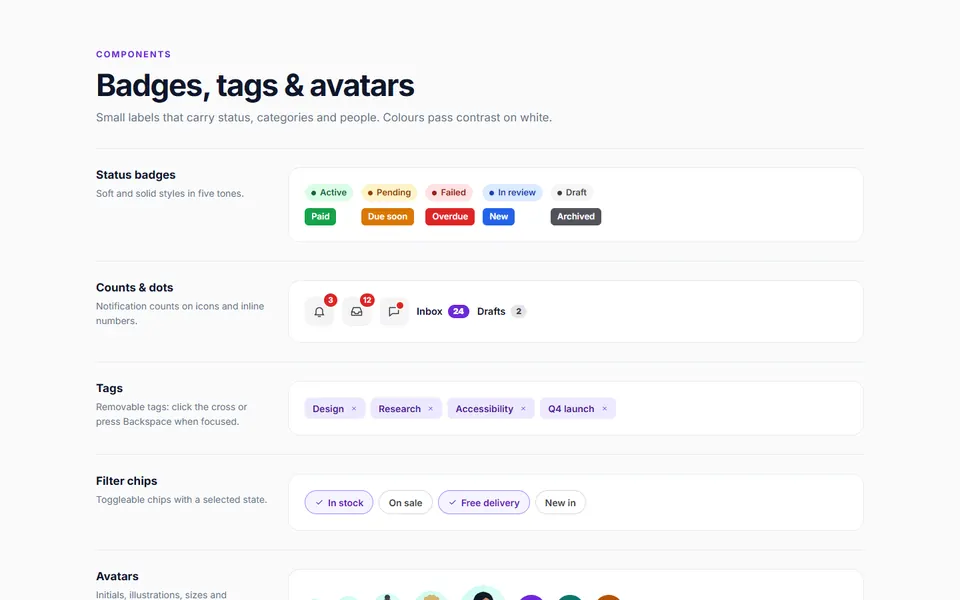Click the blue New badge
The width and height of the screenshot is (960, 600).
pyautogui.click(x=498, y=217)
